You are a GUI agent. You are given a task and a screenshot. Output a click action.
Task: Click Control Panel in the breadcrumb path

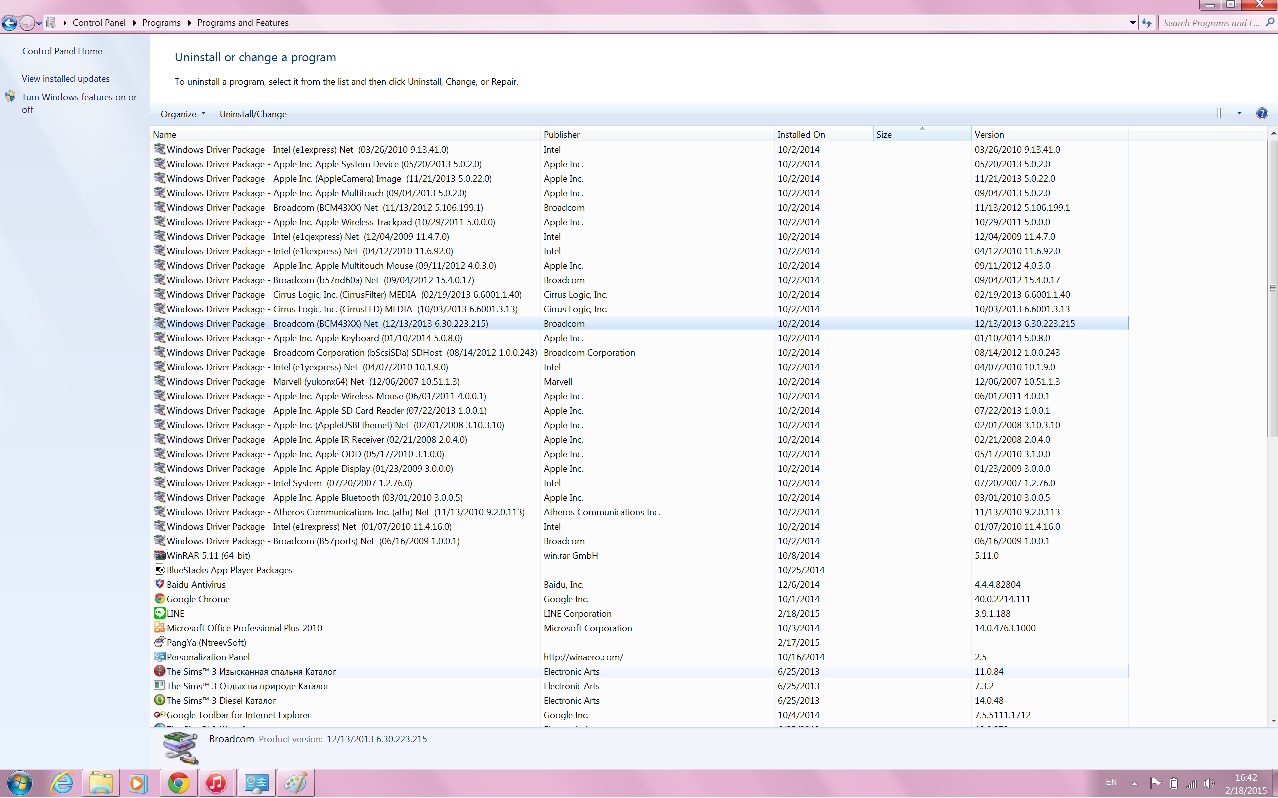coord(101,22)
